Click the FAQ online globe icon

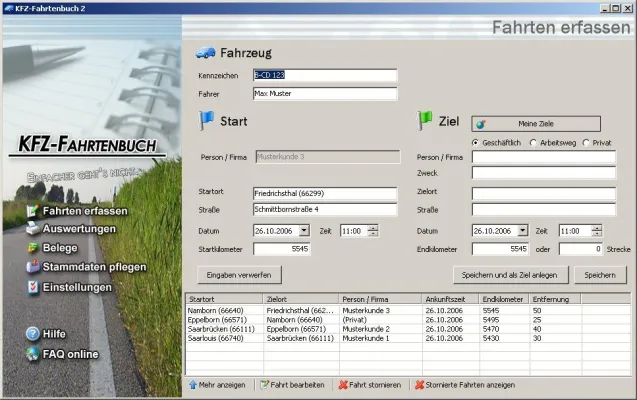pyautogui.click(x=32, y=354)
